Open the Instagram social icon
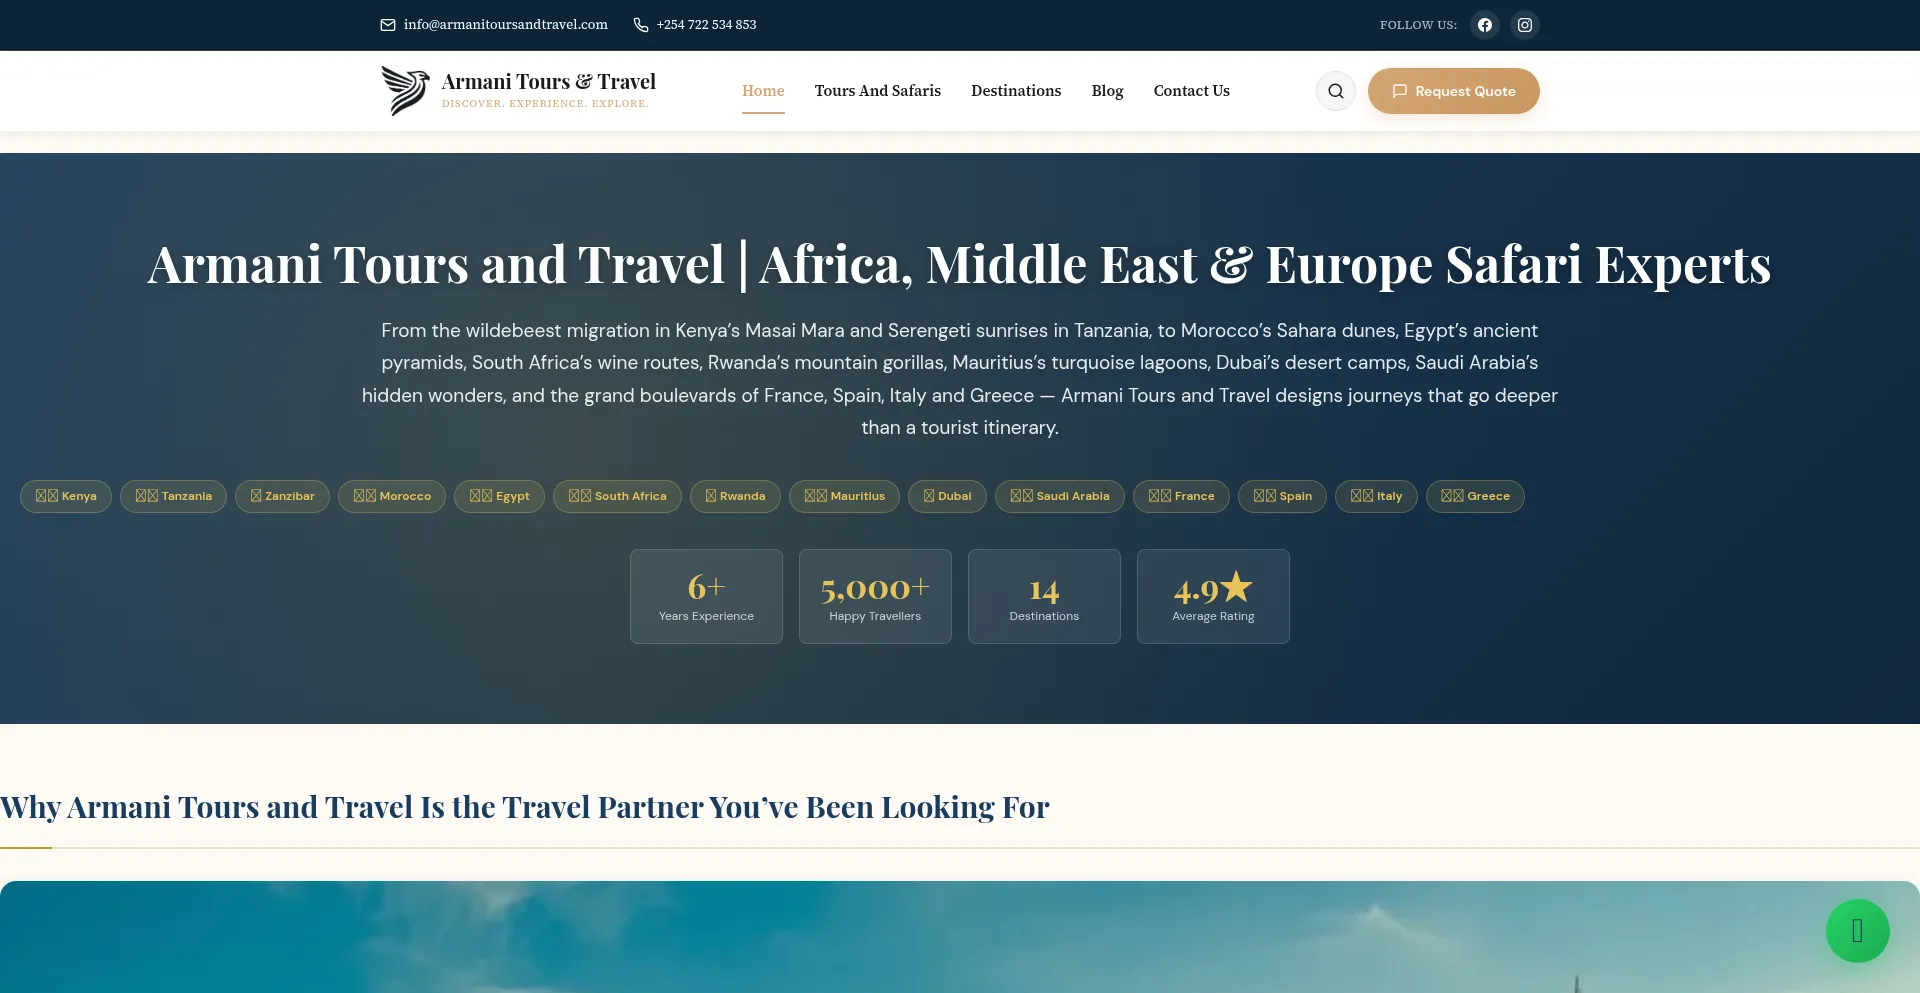 pos(1525,25)
